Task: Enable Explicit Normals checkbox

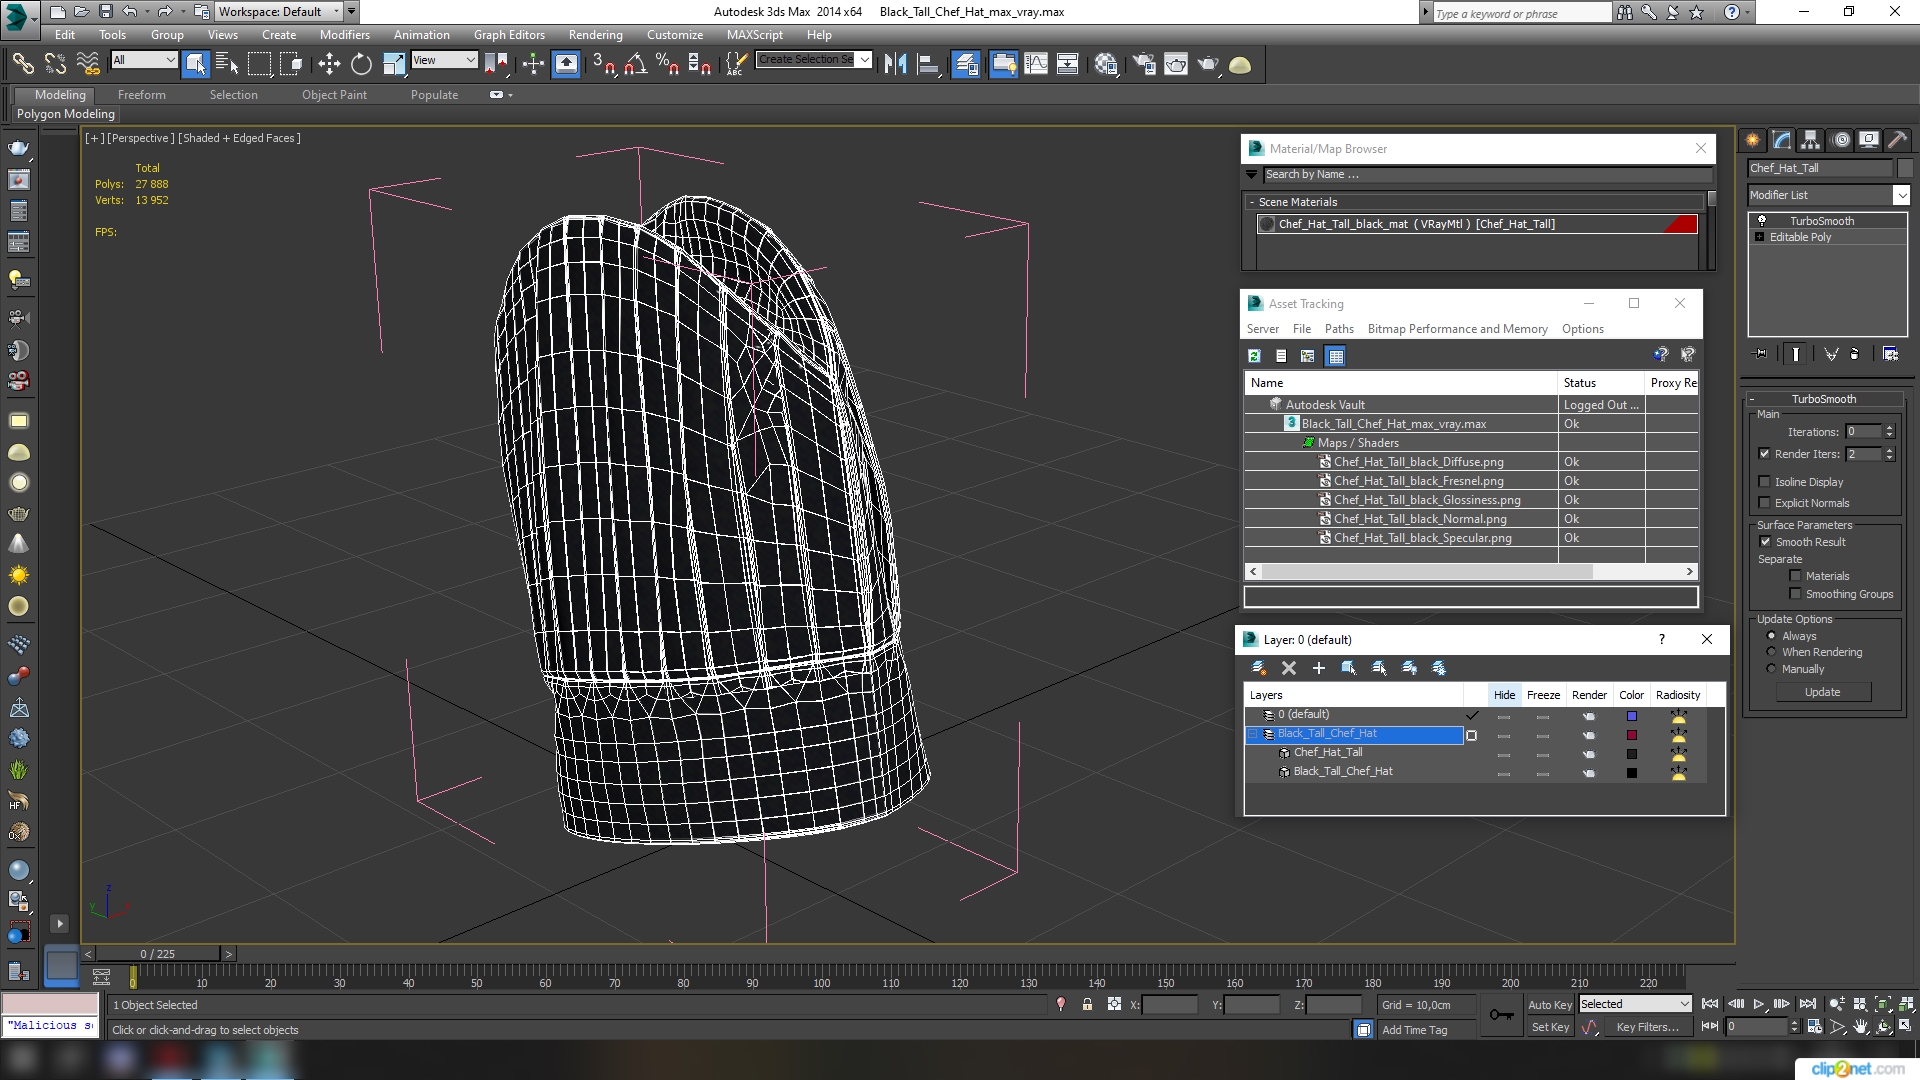Action: [1764, 503]
